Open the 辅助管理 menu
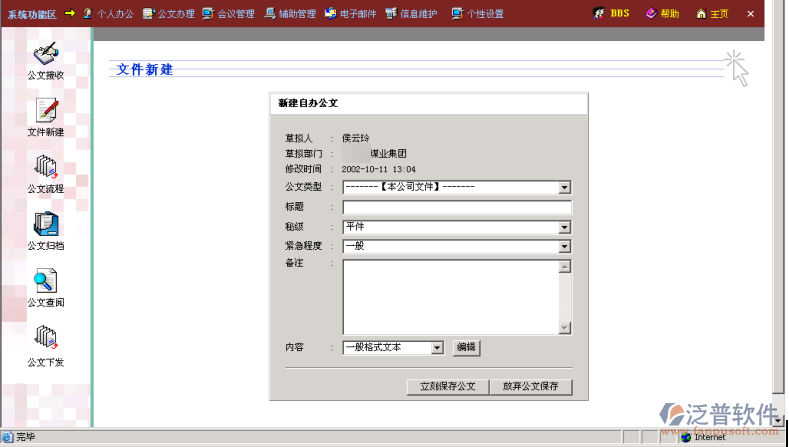The height and width of the screenshot is (447, 789). [x=290, y=14]
